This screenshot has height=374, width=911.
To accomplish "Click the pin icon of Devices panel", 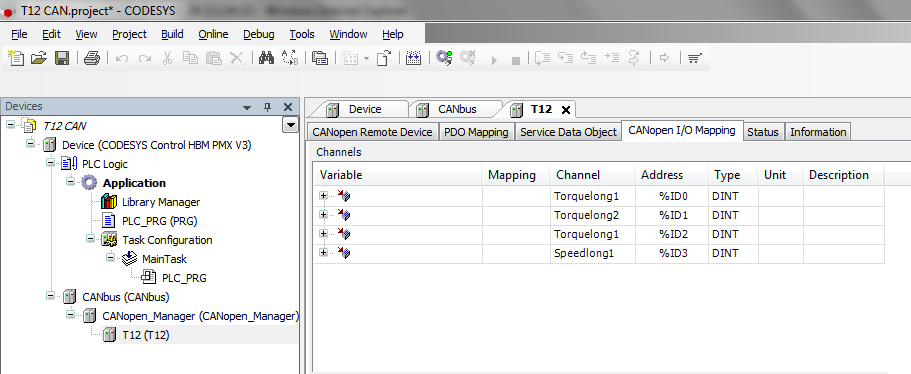I will 267,107.
